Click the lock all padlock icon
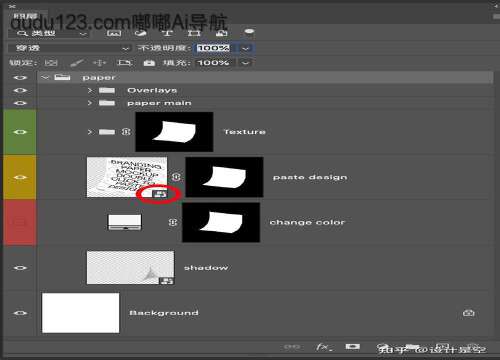The height and width of the screenshot is (360, 500). 149,63
